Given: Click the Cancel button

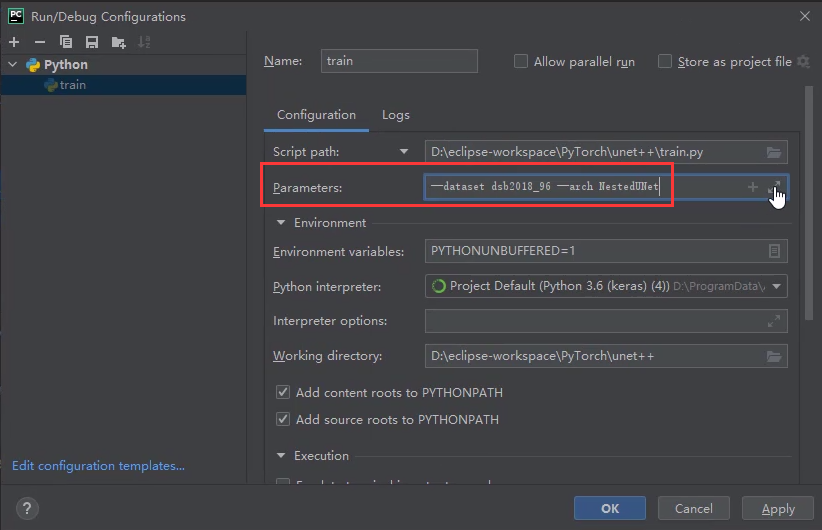Looking at the screenshot, I should [694, 508].
